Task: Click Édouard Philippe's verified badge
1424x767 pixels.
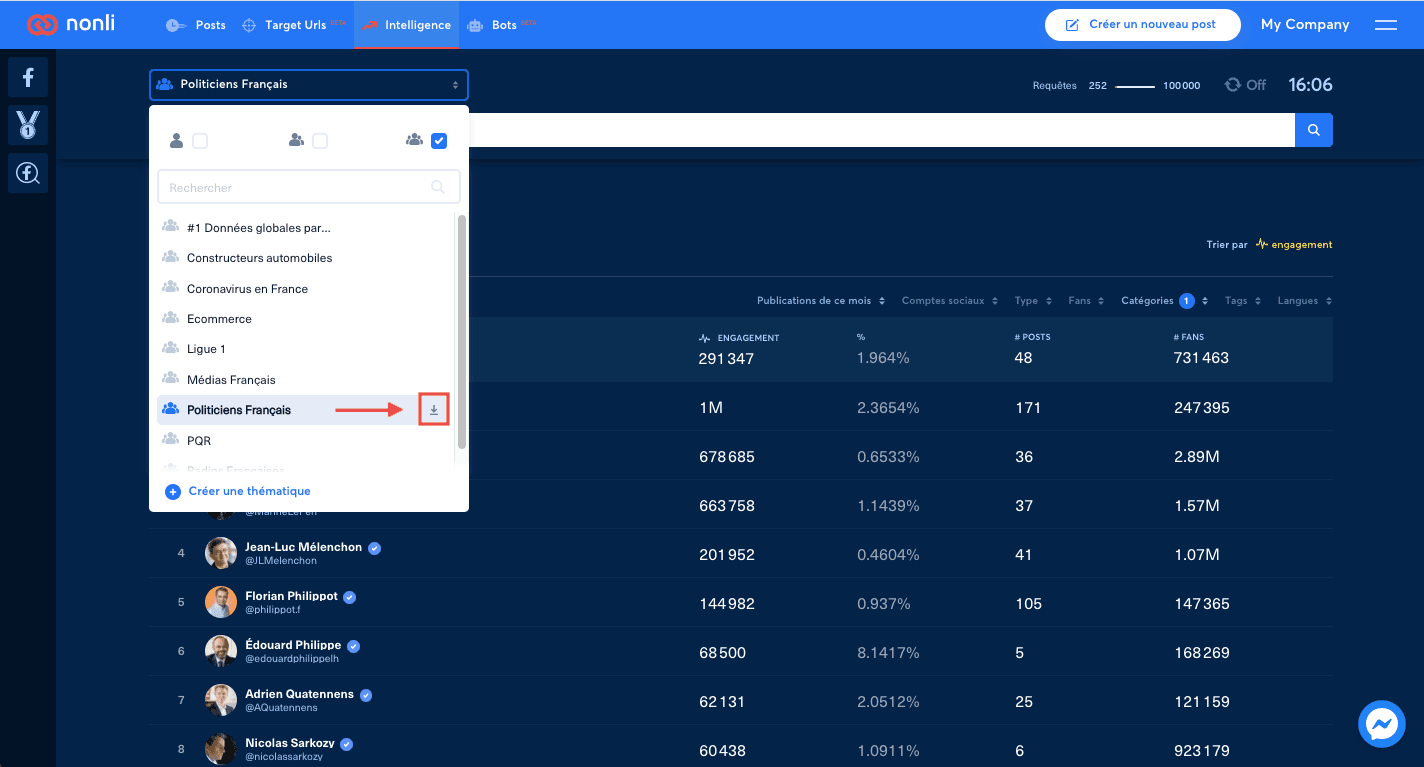Action: tap(354, 646)
